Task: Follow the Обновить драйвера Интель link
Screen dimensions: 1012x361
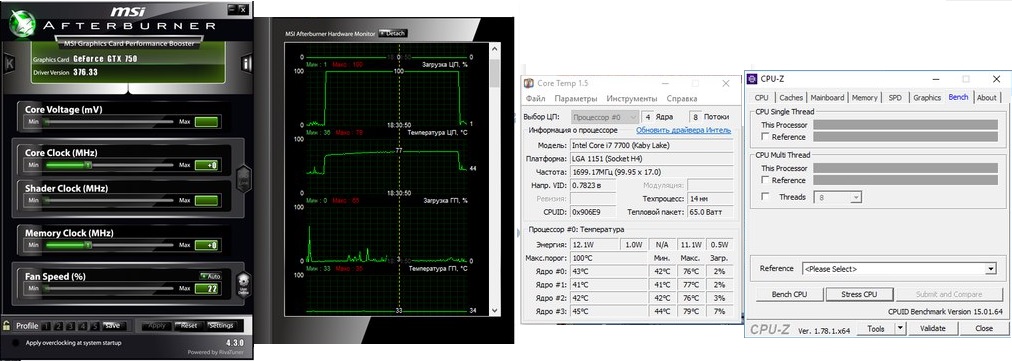Action: [x=683, y=130]
